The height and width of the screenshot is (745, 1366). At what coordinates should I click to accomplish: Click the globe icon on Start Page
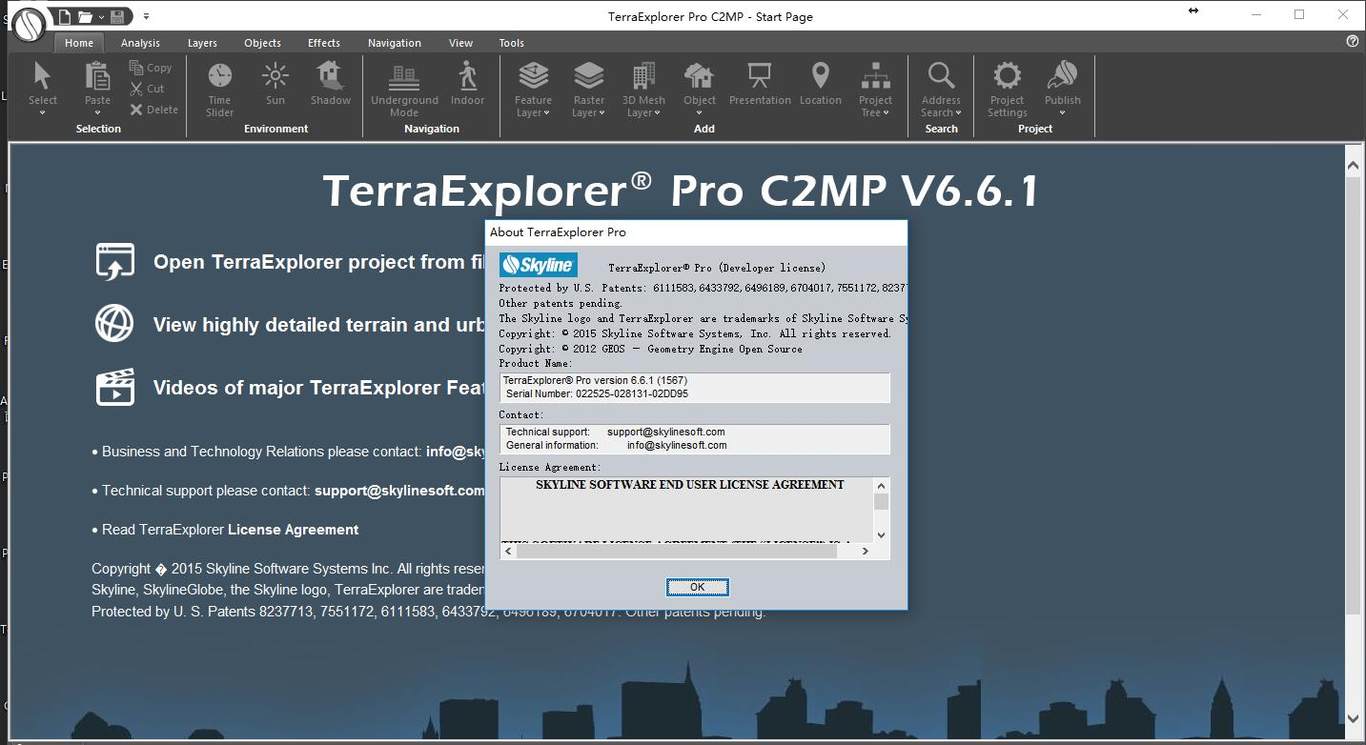coord(115,323)
